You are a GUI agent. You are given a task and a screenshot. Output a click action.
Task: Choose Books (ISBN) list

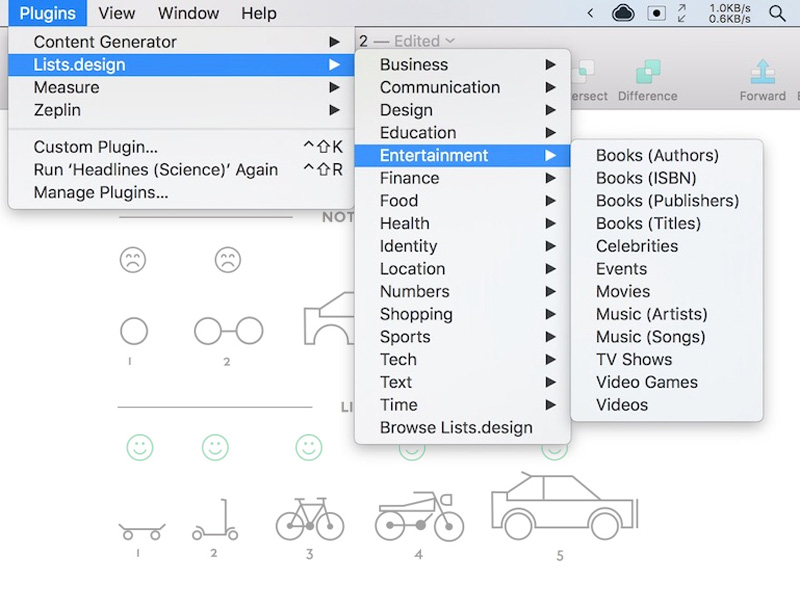click(667, 178)
